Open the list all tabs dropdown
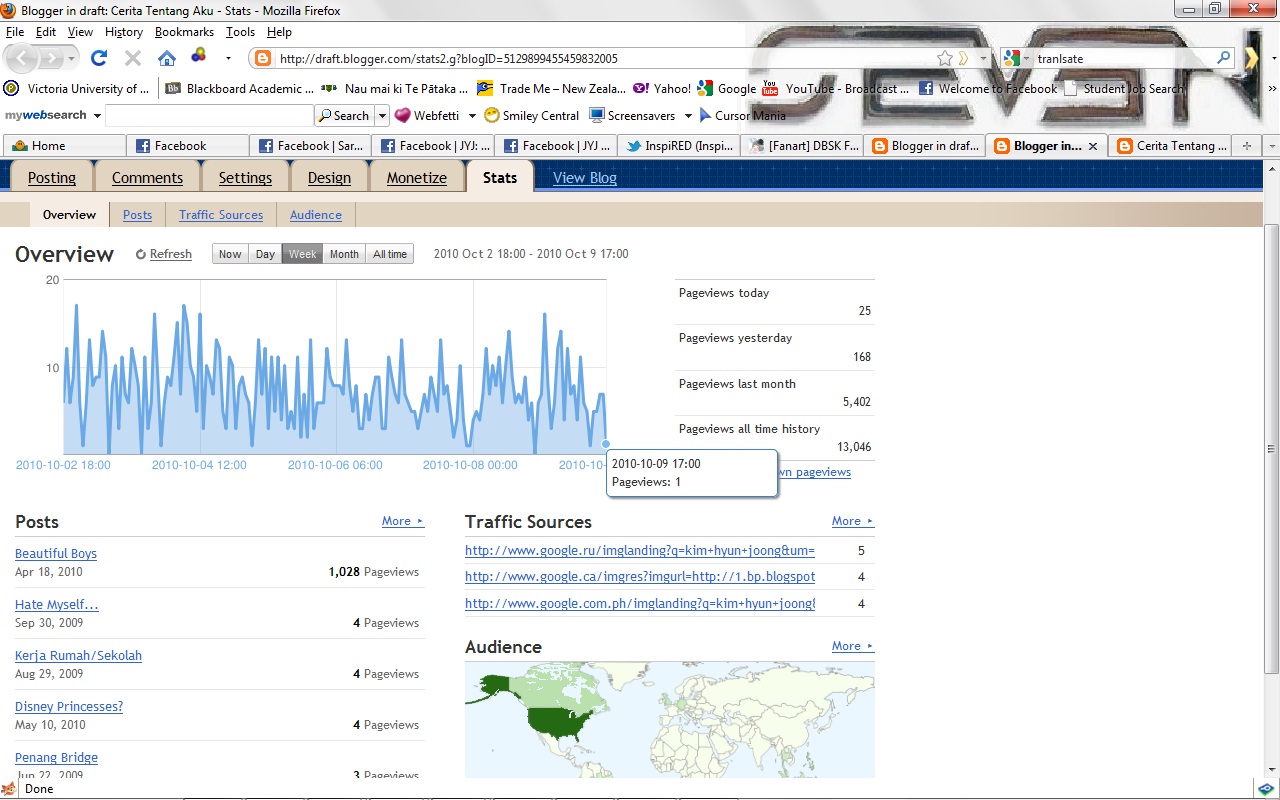 [x=1271, y=145]
